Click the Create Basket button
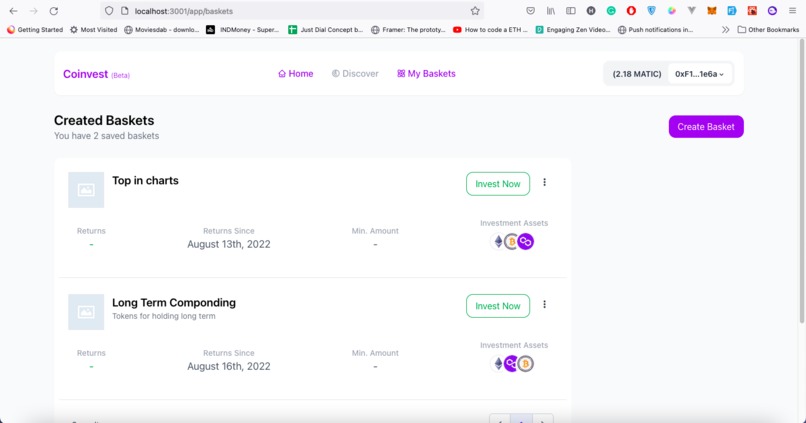 [x=706, y=126]
